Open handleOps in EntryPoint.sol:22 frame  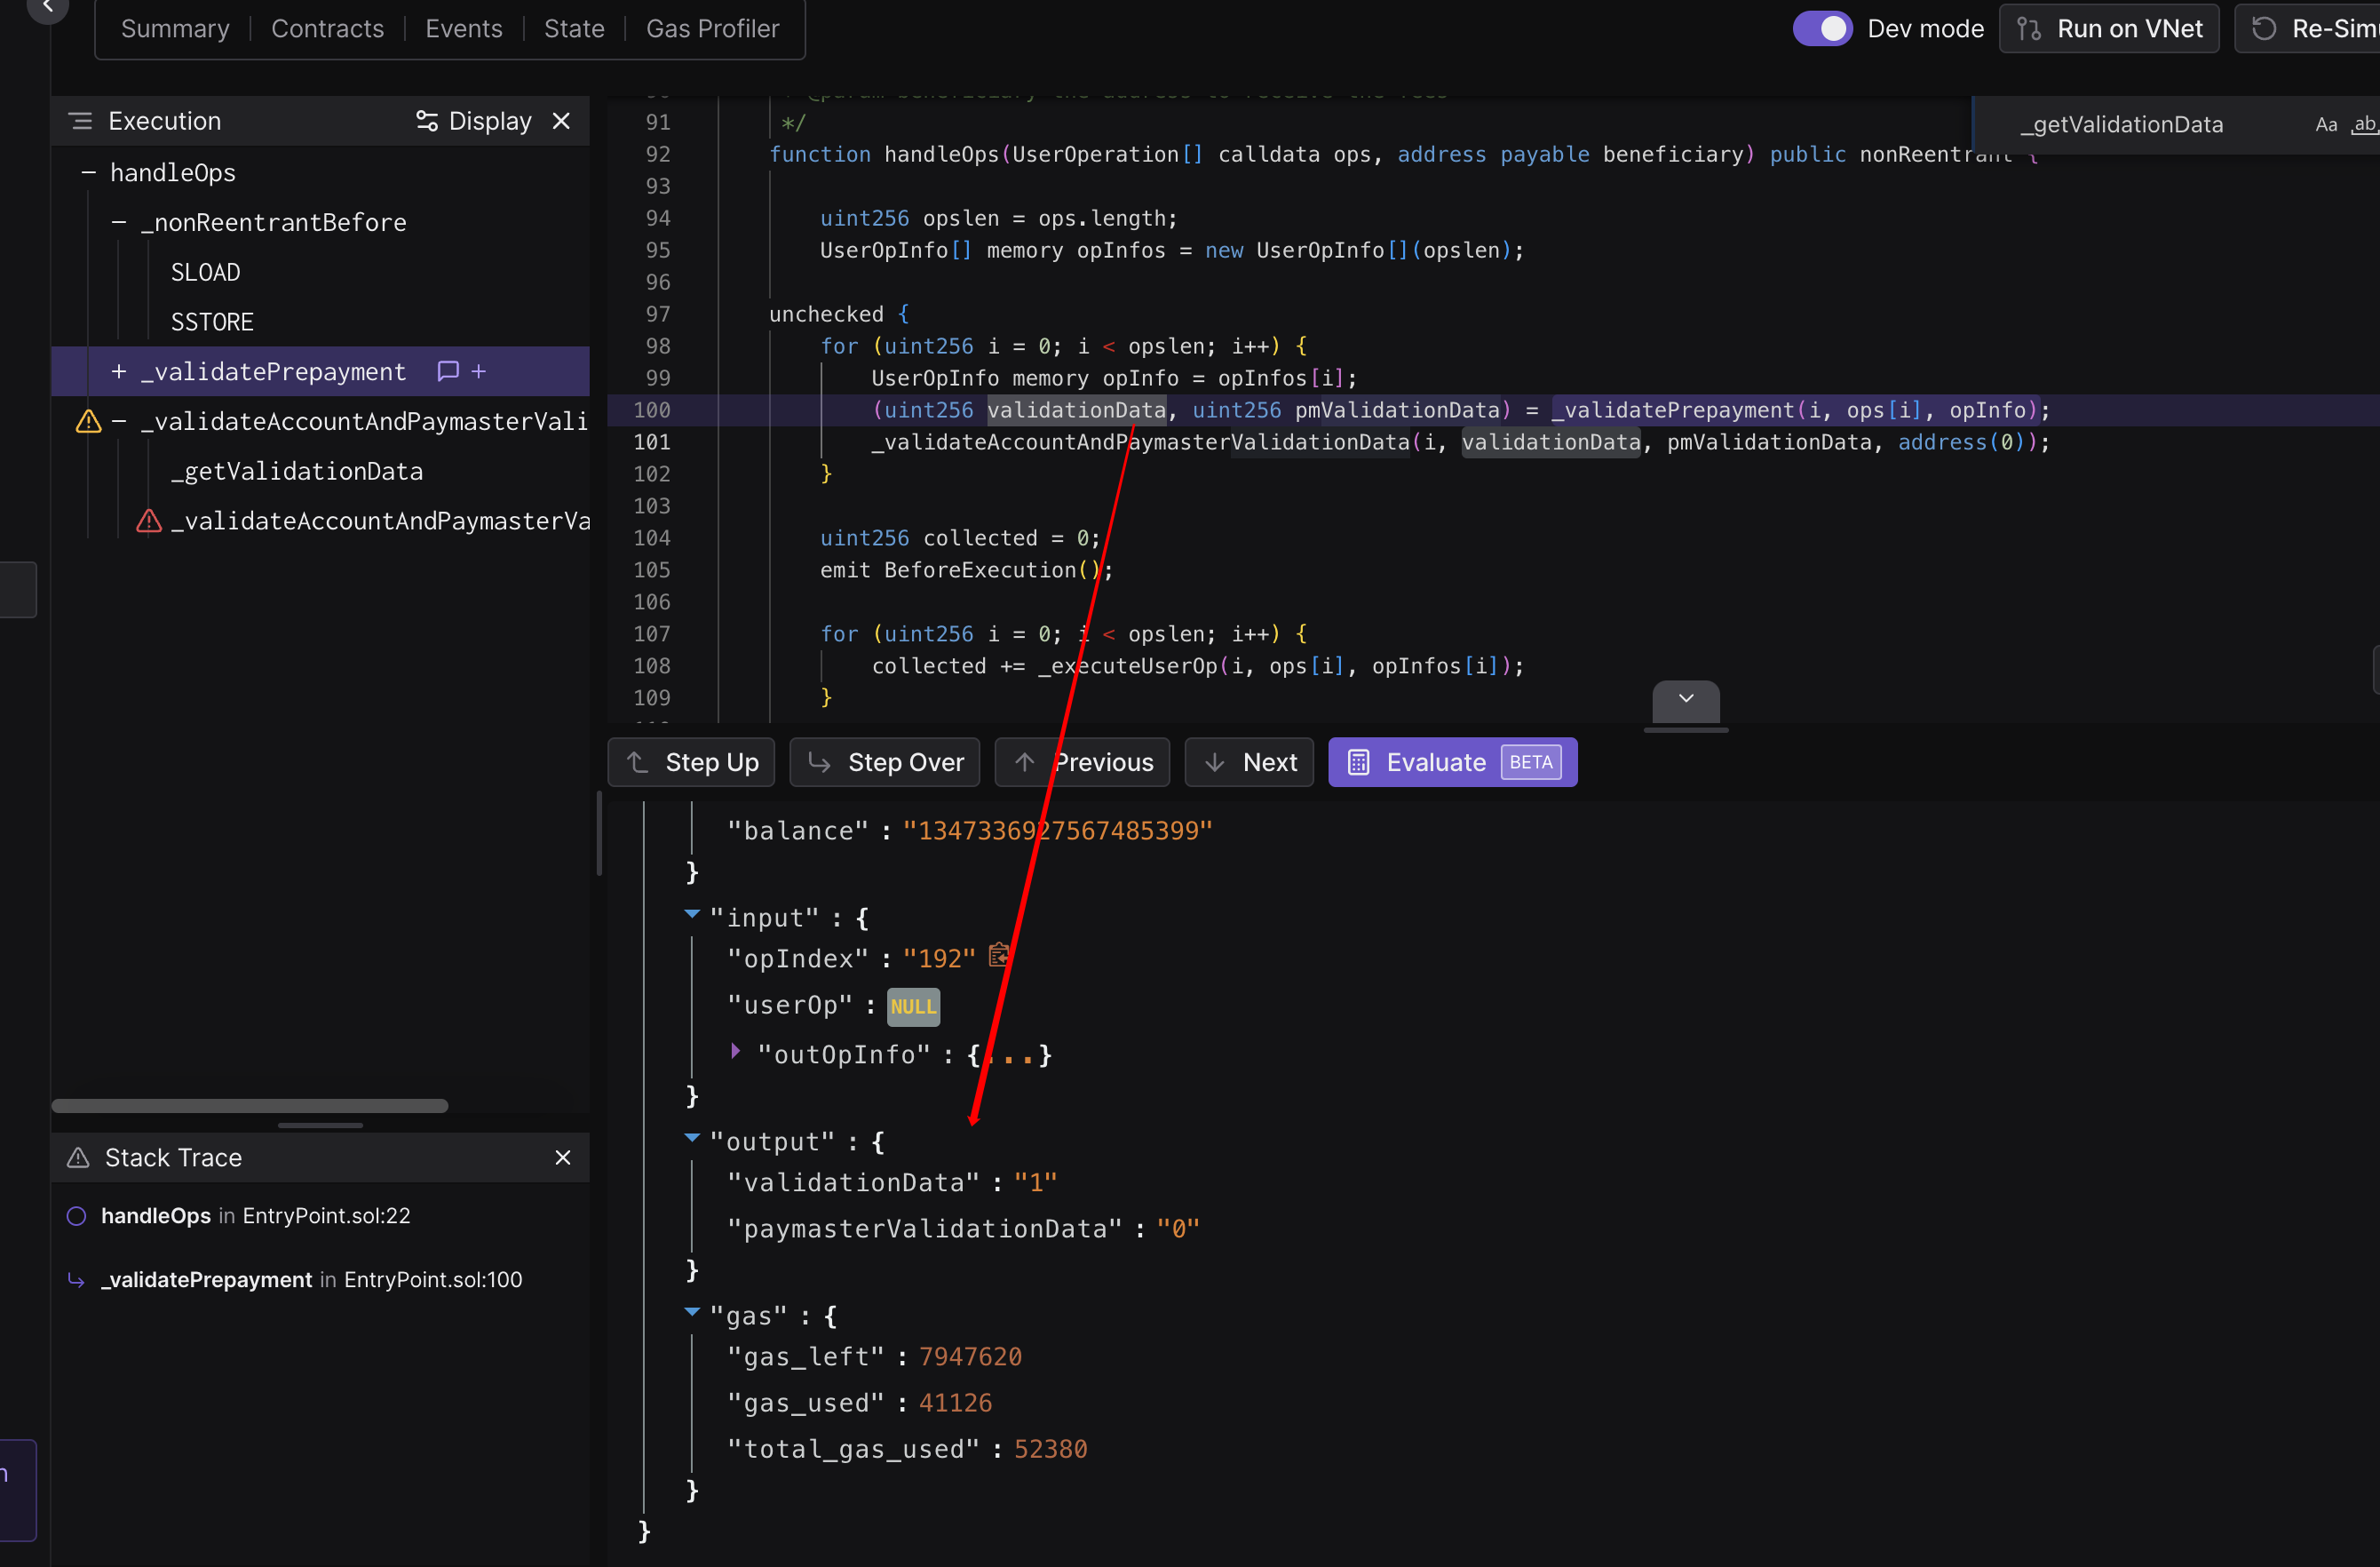[255, 1215]
